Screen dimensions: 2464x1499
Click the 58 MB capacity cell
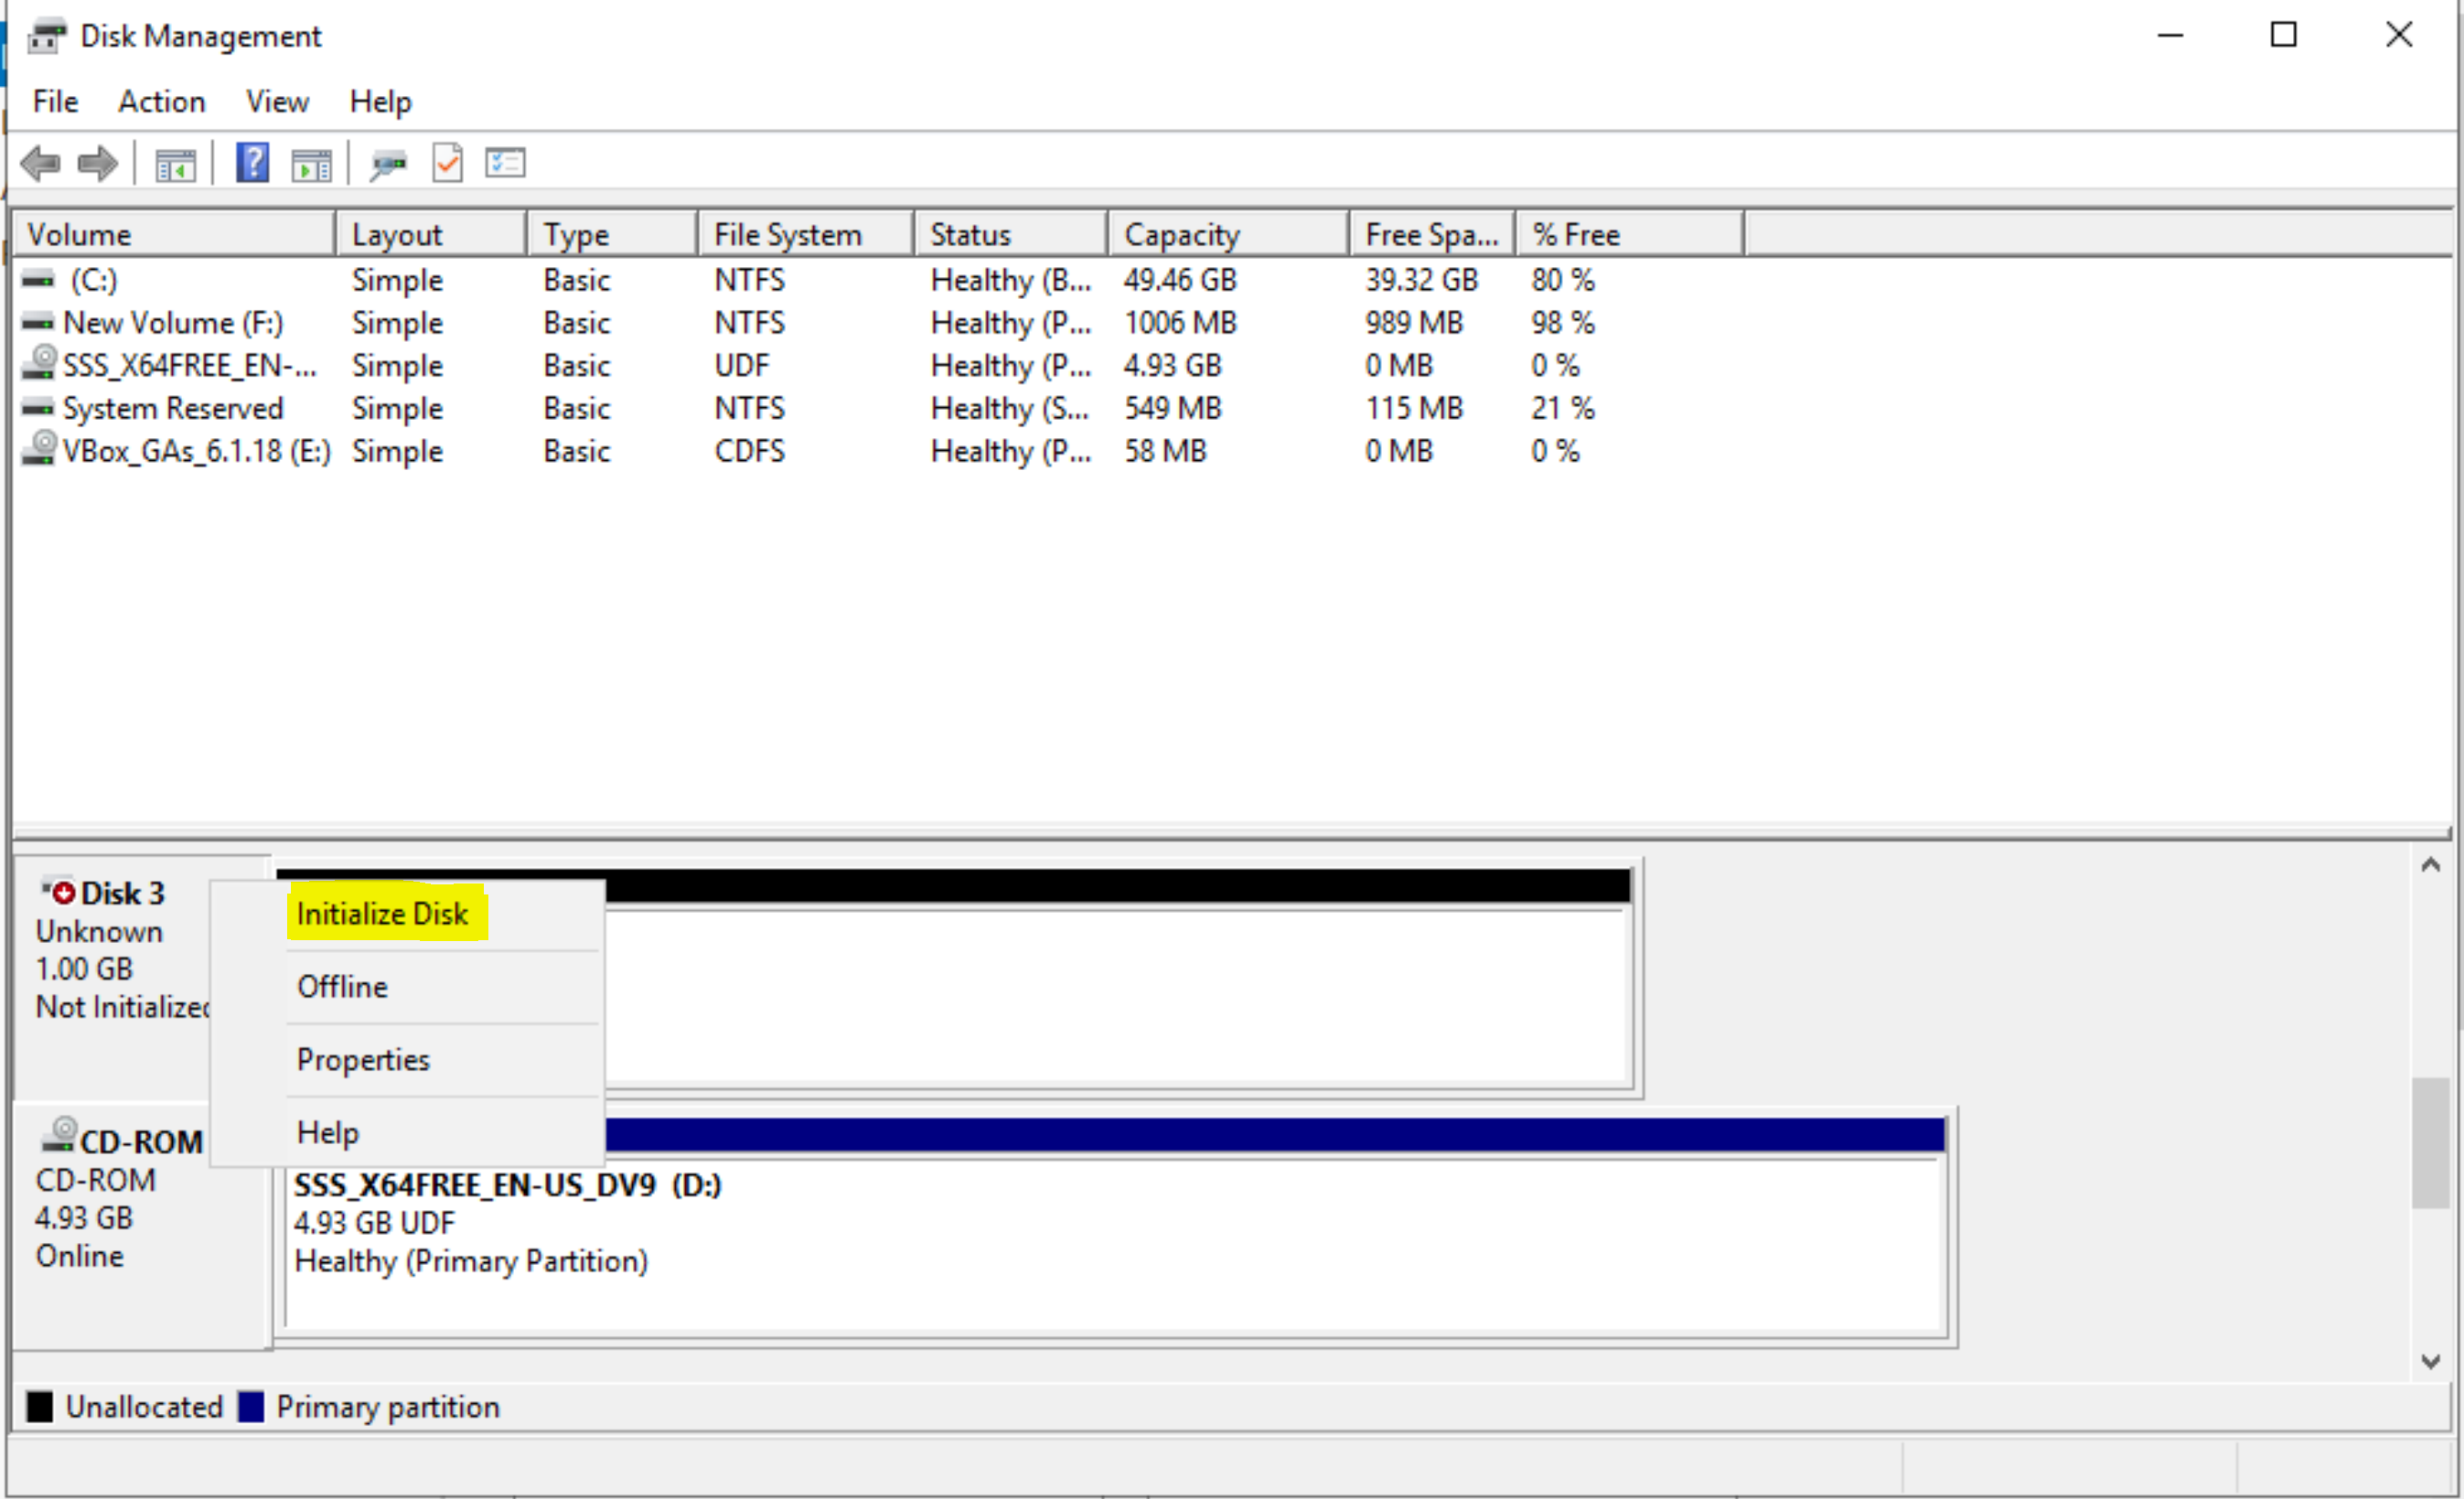[1165, 452]
